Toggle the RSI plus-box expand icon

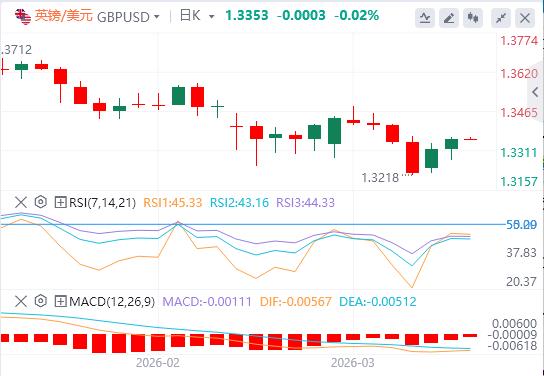60,202
